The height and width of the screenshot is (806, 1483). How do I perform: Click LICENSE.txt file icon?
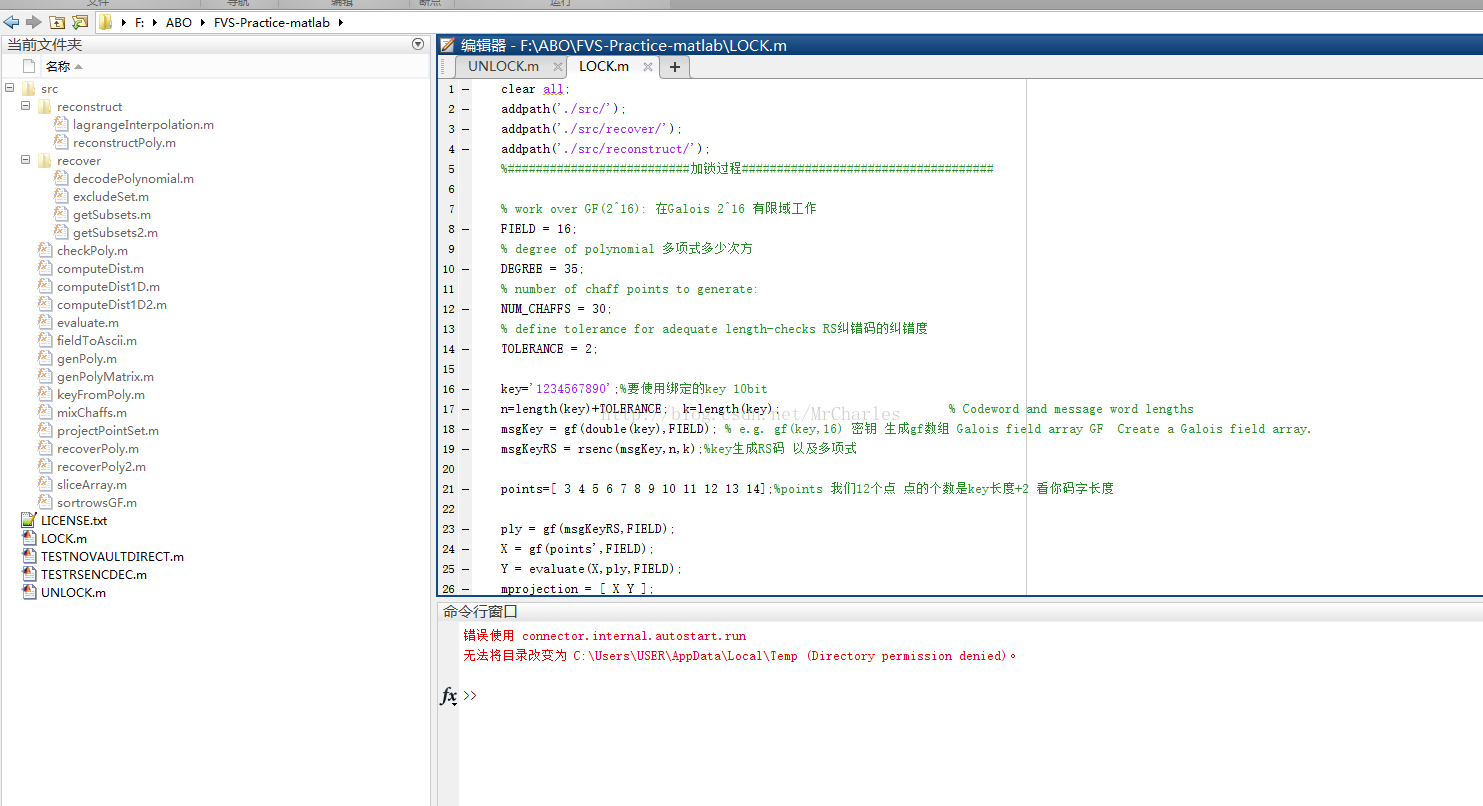(29, 520)
